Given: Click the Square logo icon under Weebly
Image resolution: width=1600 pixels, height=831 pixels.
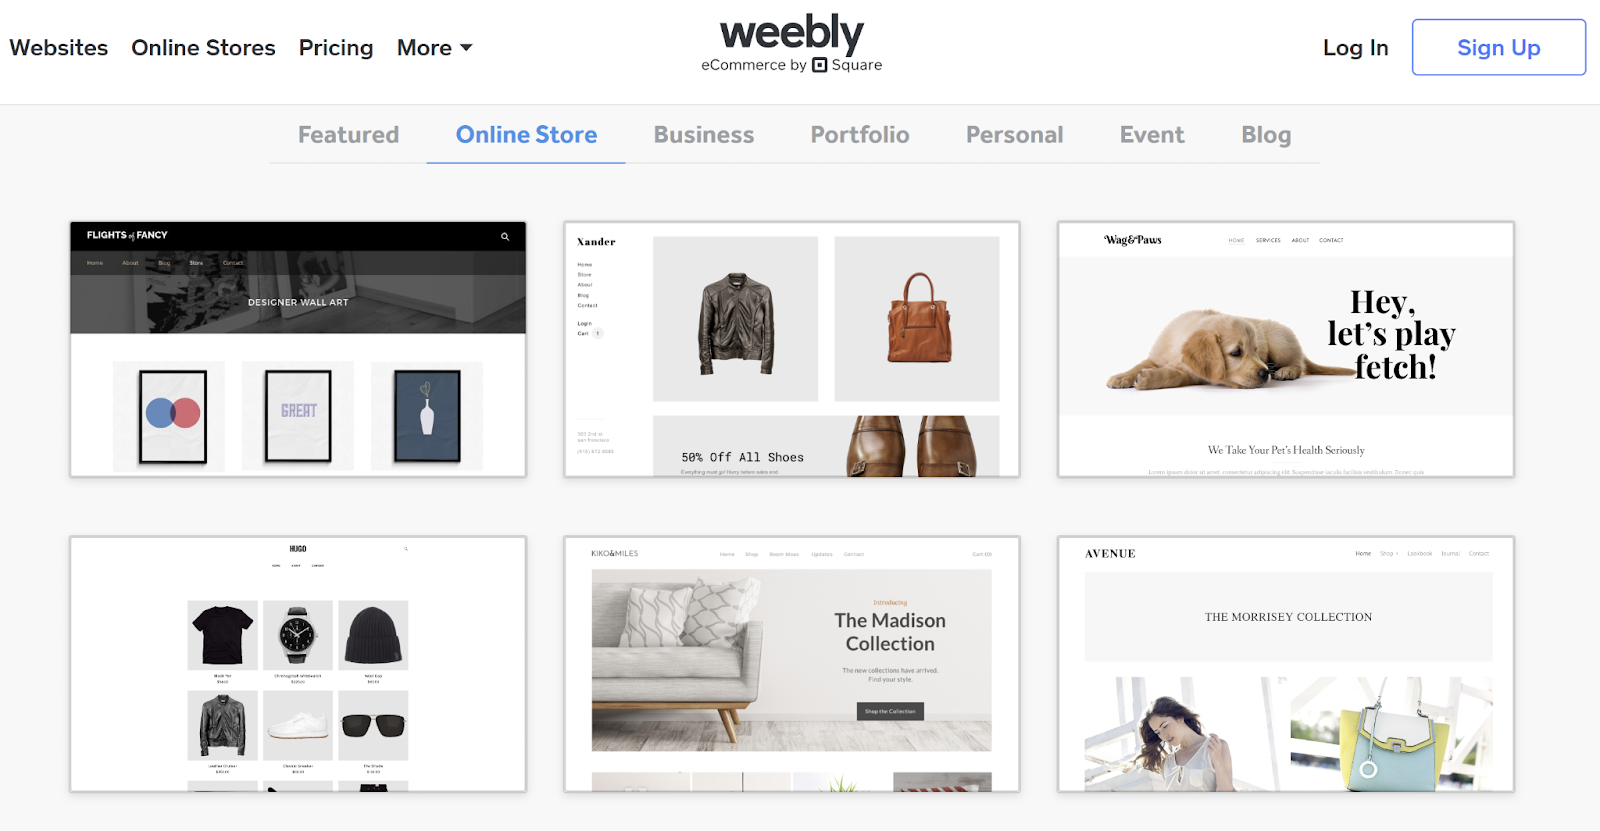Looking at the screenshot, I should click(x=819, y=65).
